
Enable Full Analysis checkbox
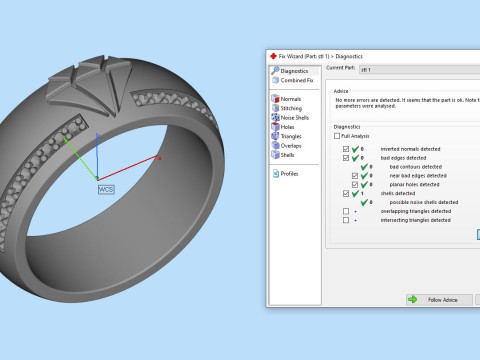(x=337, y=136)
